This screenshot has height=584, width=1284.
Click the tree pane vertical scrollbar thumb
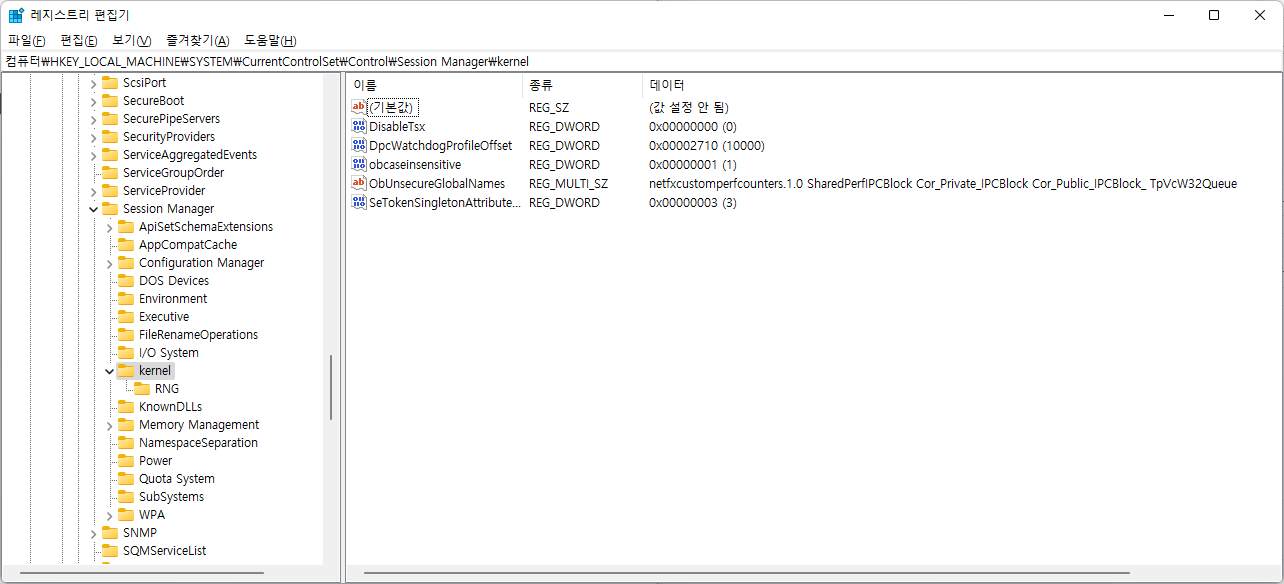(x=331, y=388)
